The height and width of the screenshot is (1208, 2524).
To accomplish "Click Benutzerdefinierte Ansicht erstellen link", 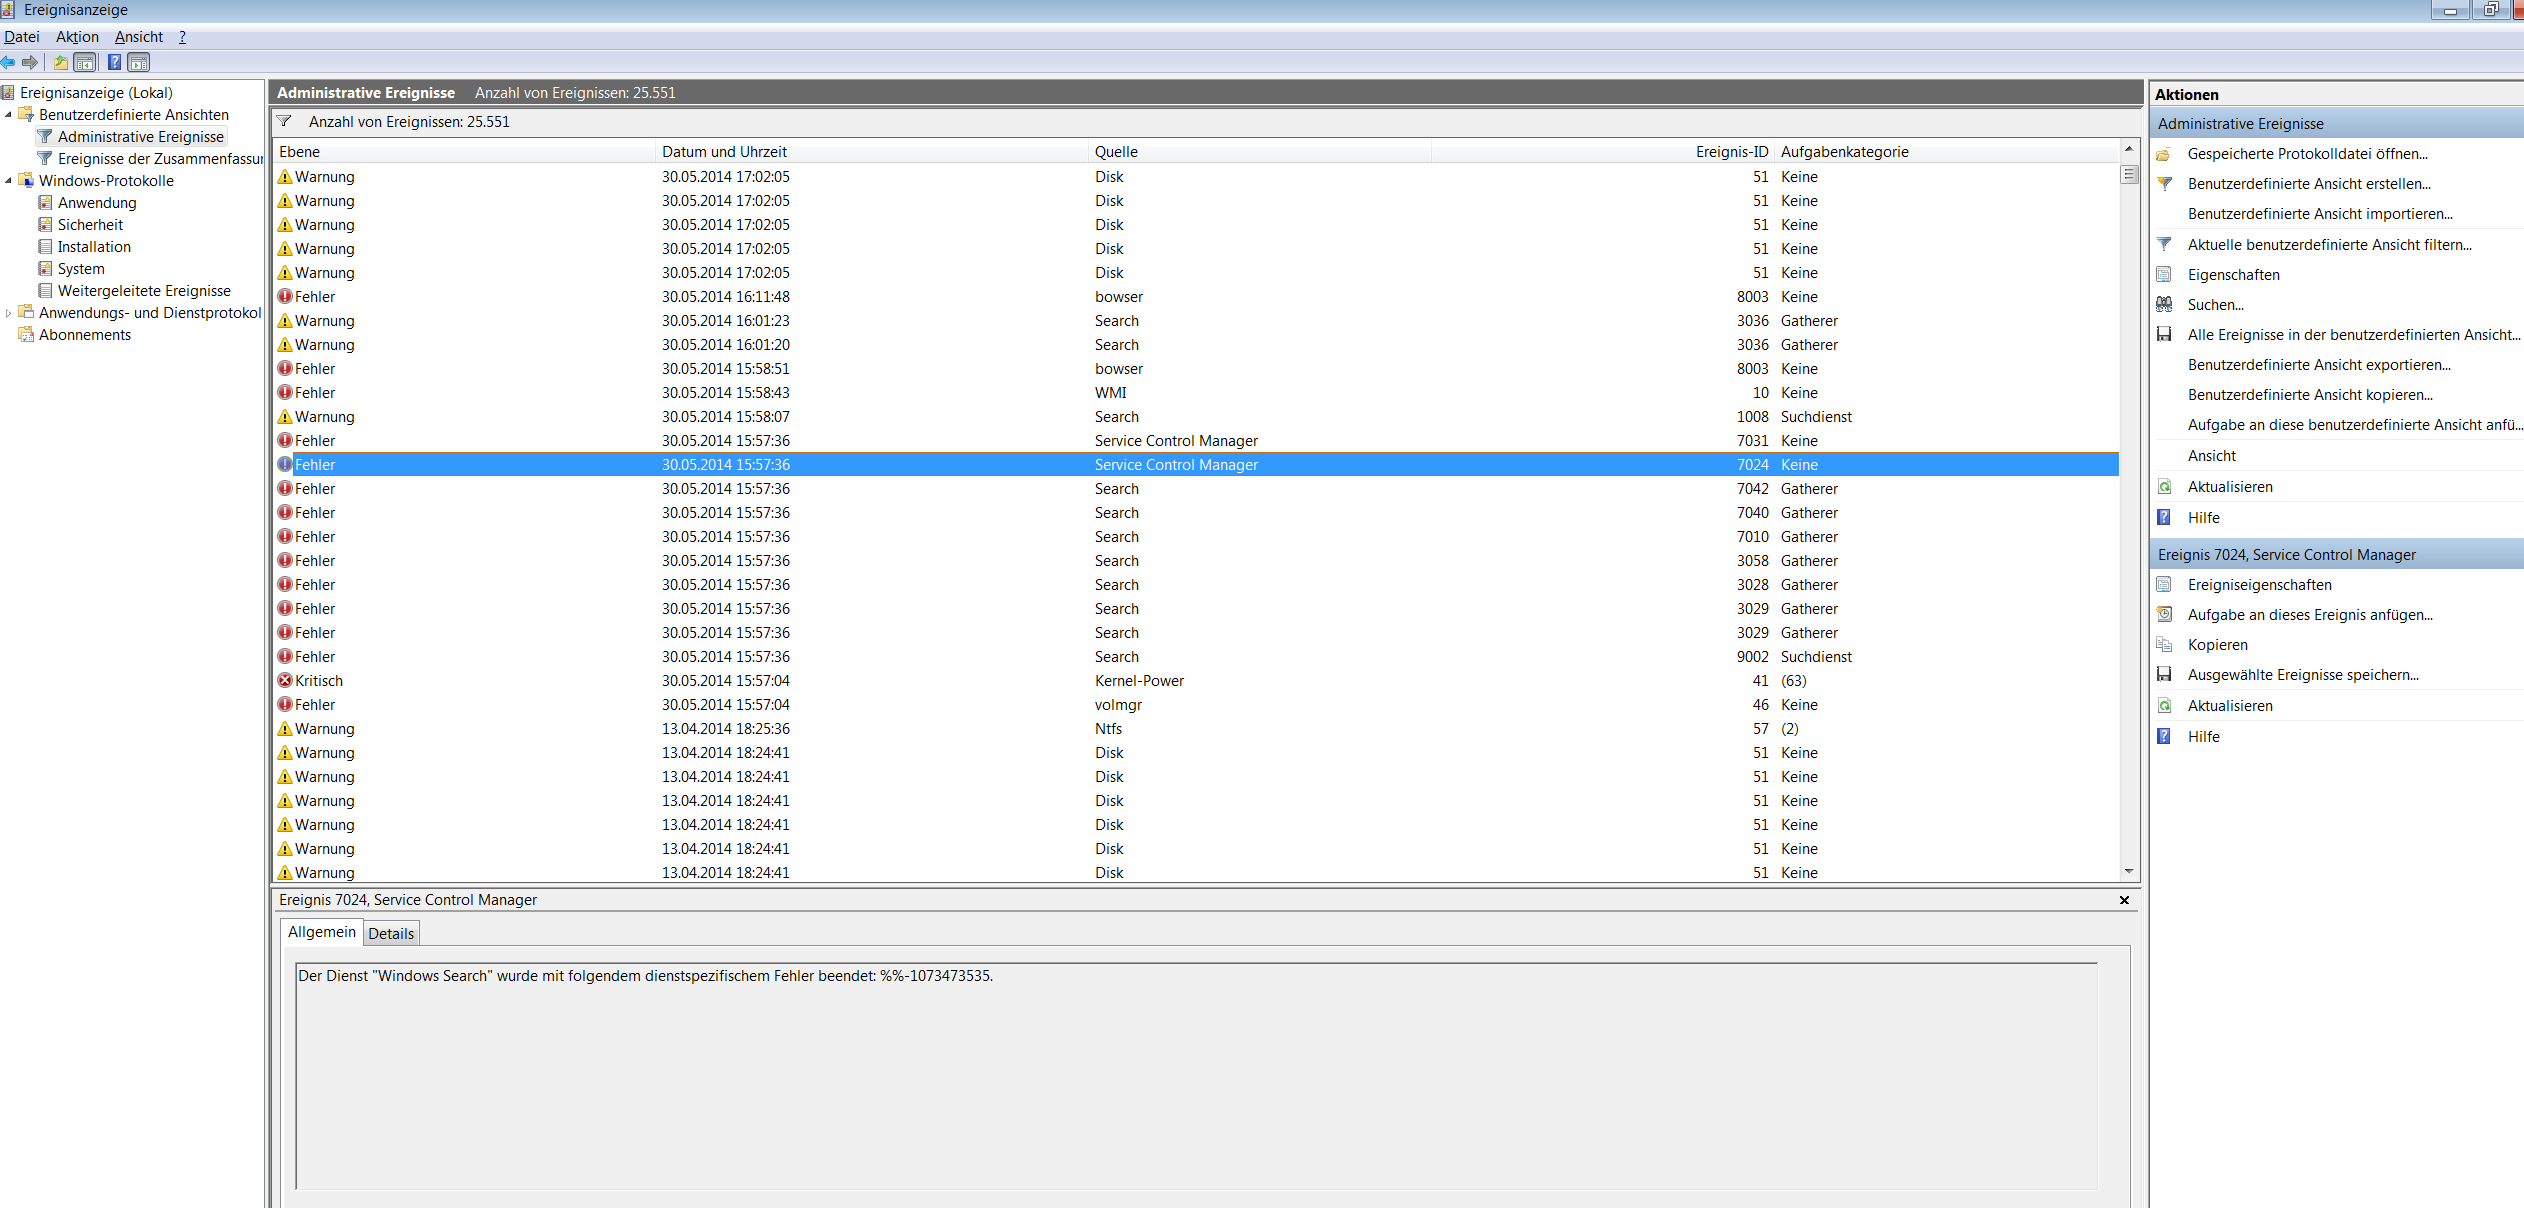I will pyautogui.click(x=2309, y=184).
